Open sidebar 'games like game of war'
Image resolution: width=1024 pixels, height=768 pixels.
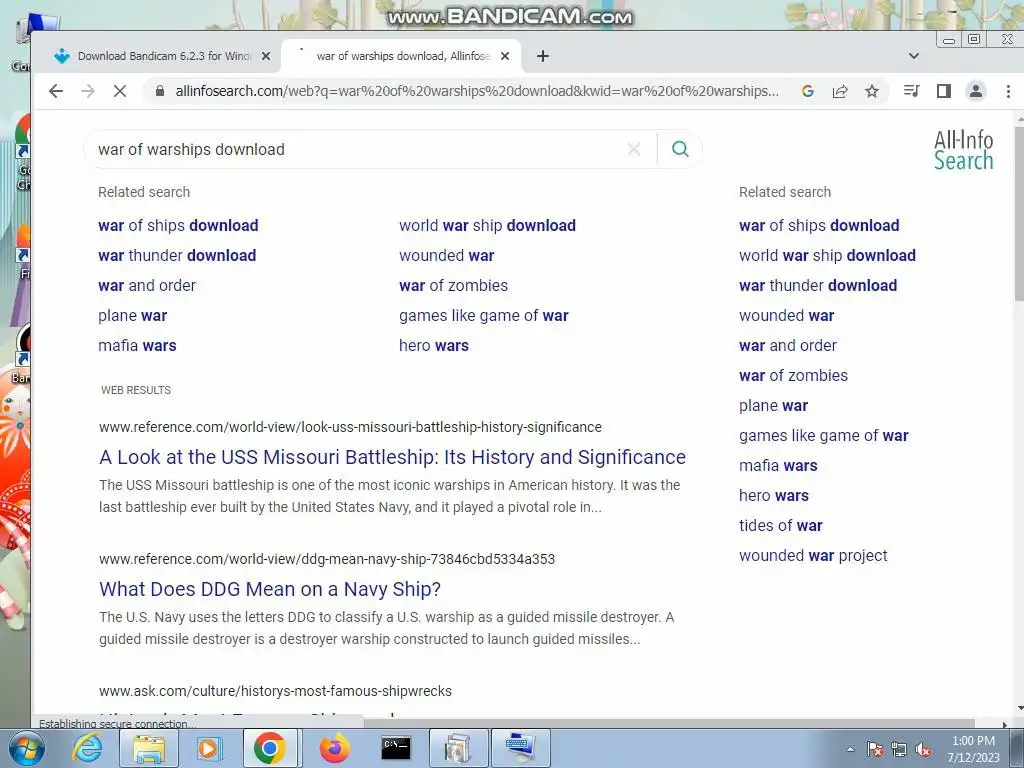point(824,436)
